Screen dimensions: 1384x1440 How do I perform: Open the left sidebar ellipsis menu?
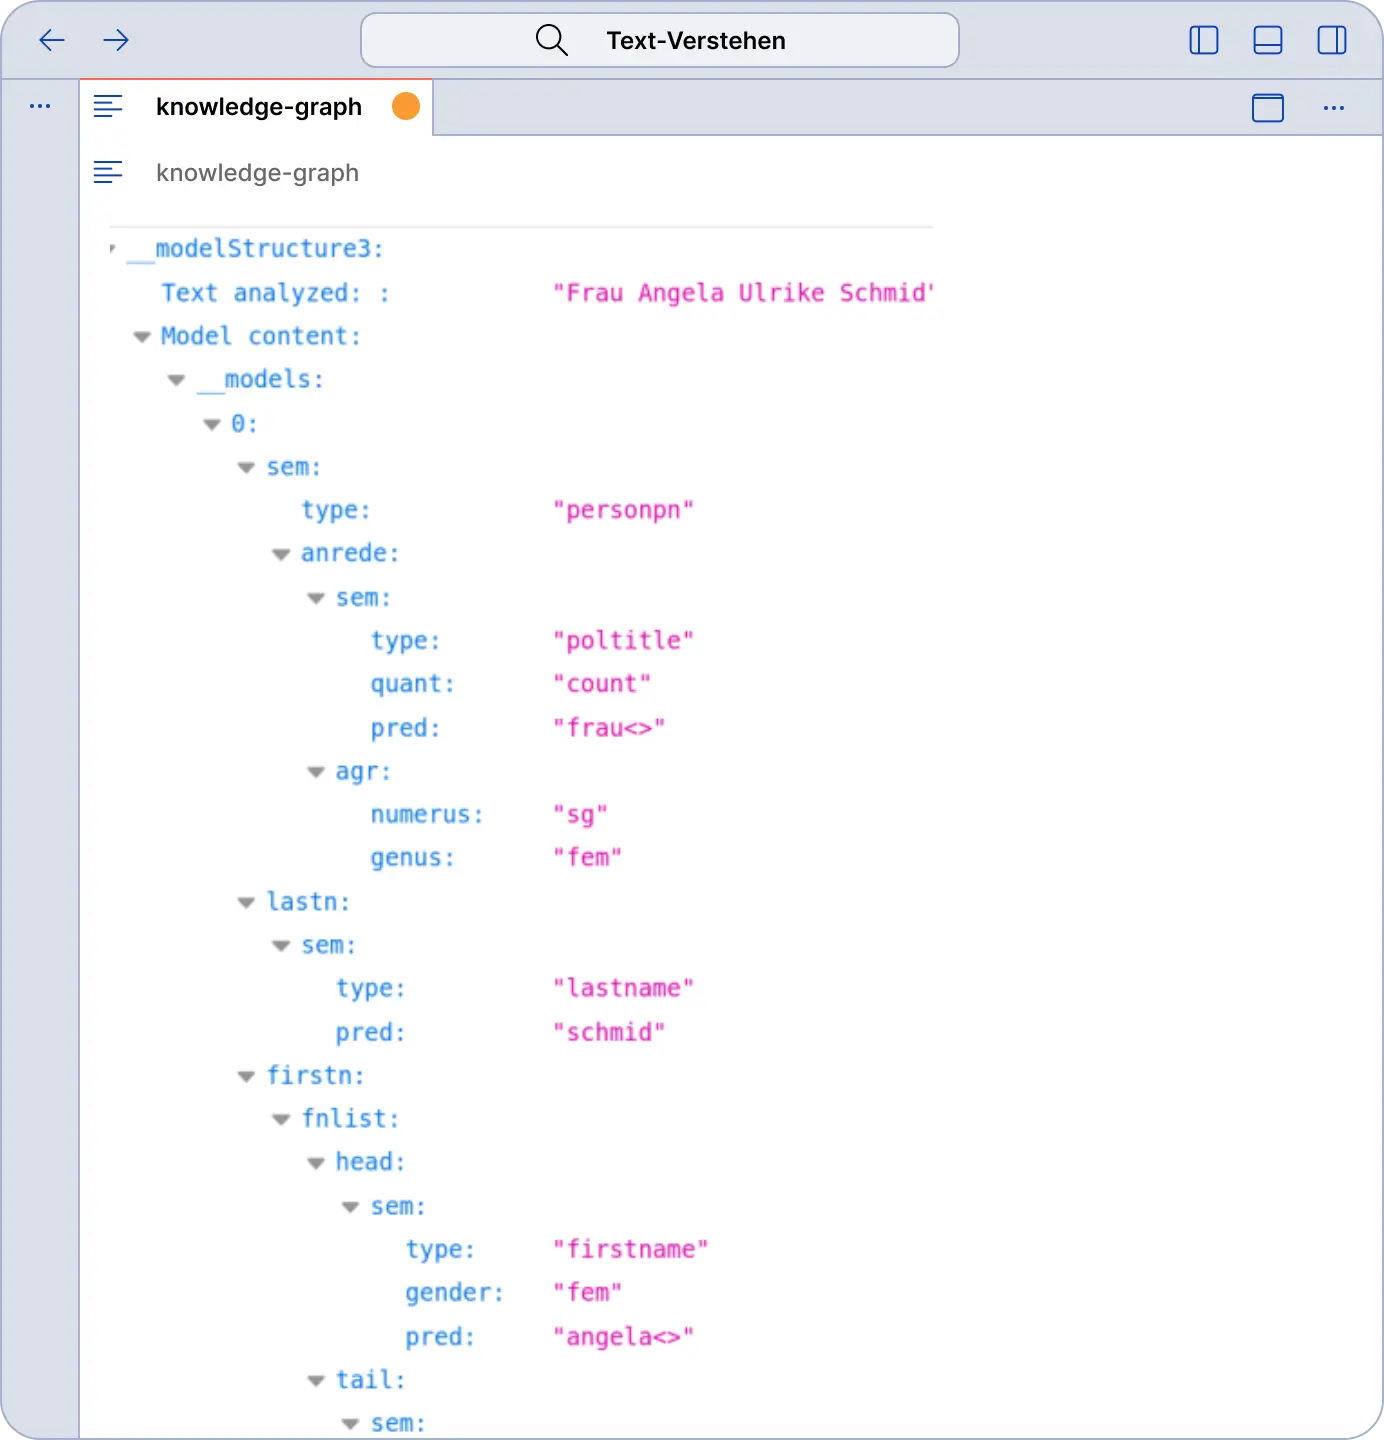click(x=40, y=106)
